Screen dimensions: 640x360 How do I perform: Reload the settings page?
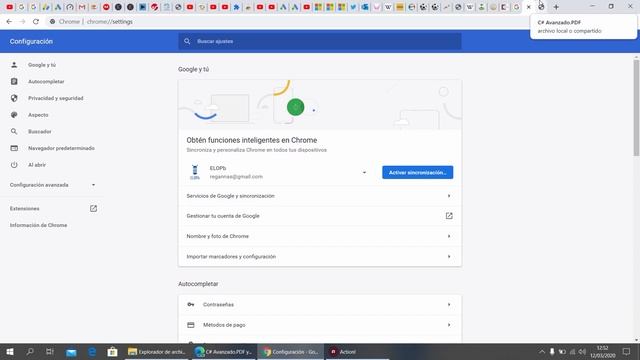point(36,22)
